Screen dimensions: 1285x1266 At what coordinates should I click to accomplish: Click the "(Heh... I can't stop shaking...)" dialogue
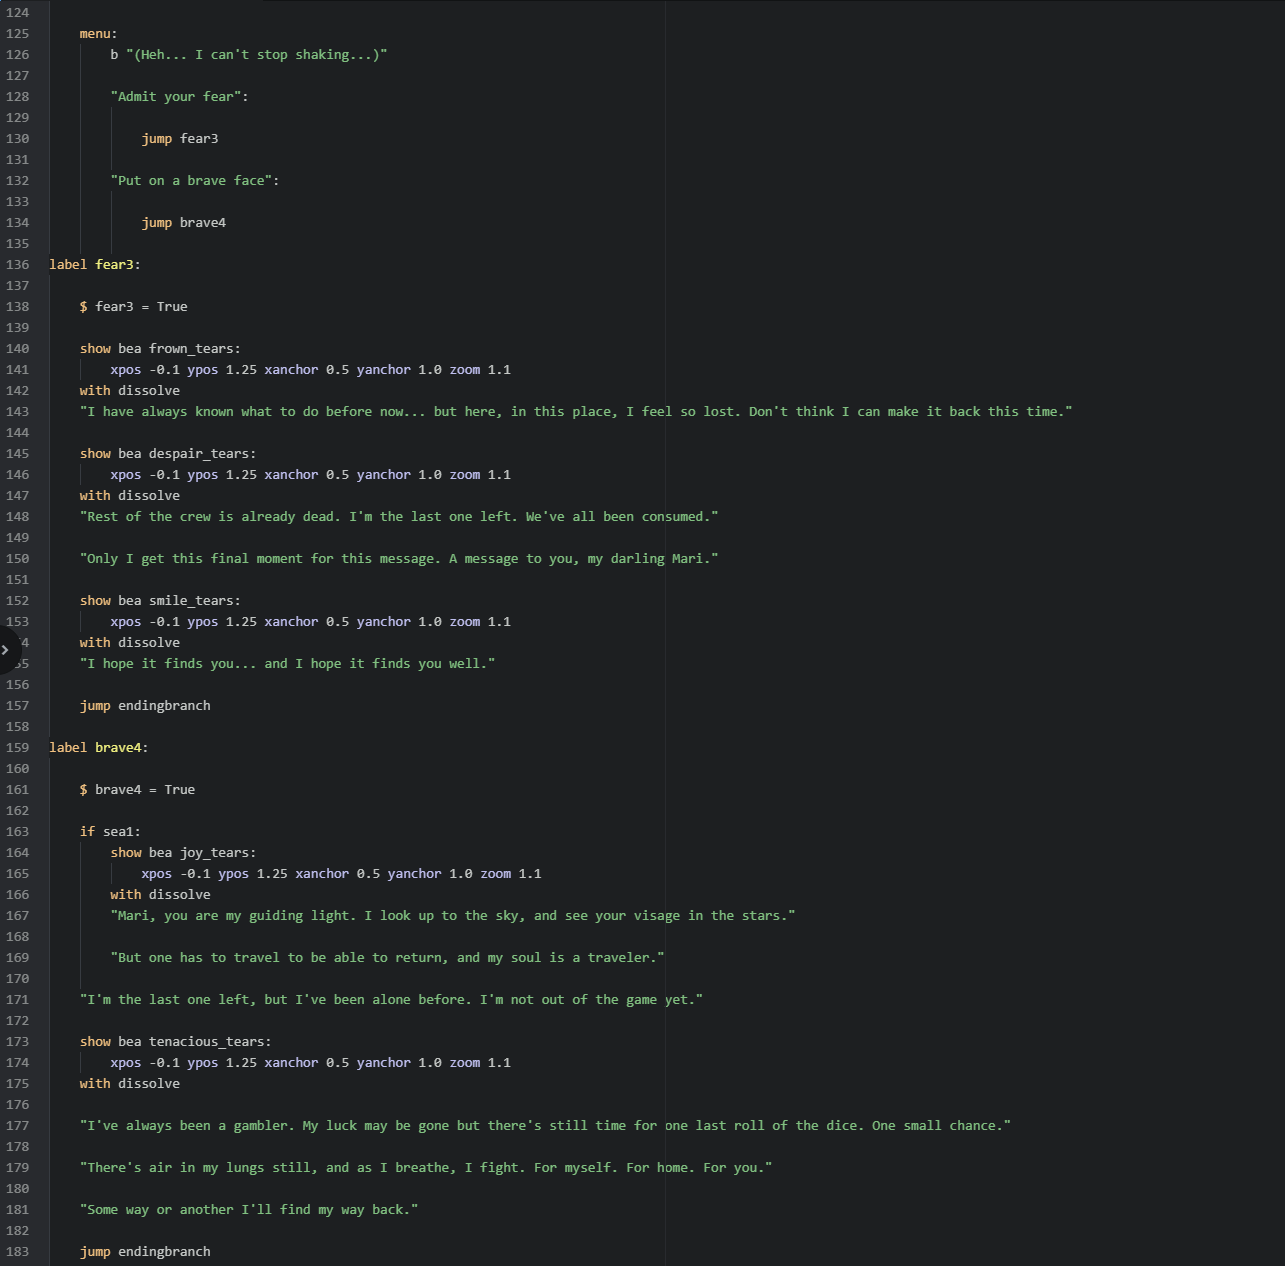click(x=256, y=55)
